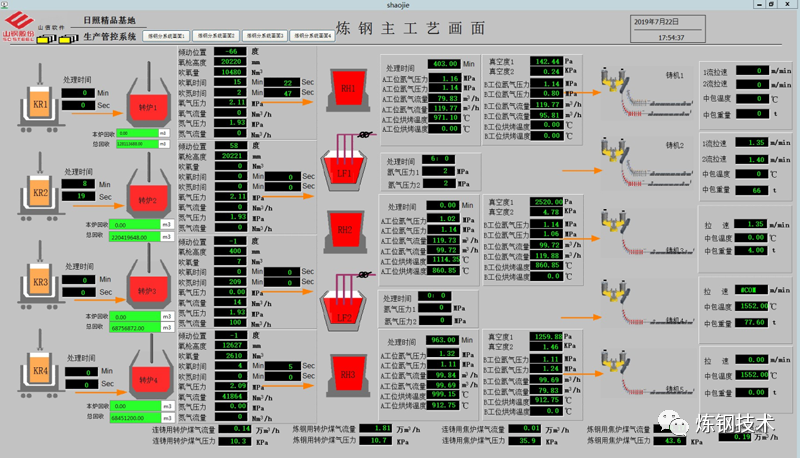801x459 pixels.
Task: Open the 转炉4 converter icon
Action: 148,378
